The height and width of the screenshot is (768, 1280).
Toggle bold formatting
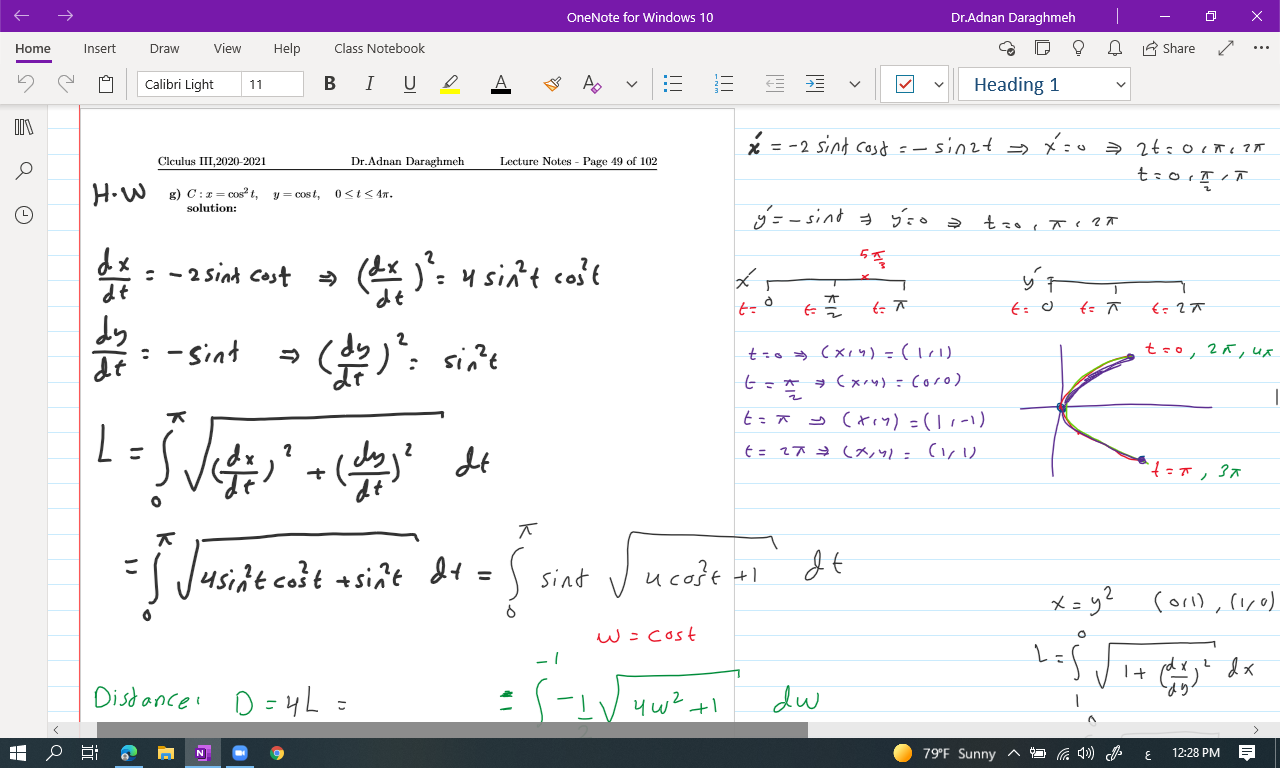330,84
